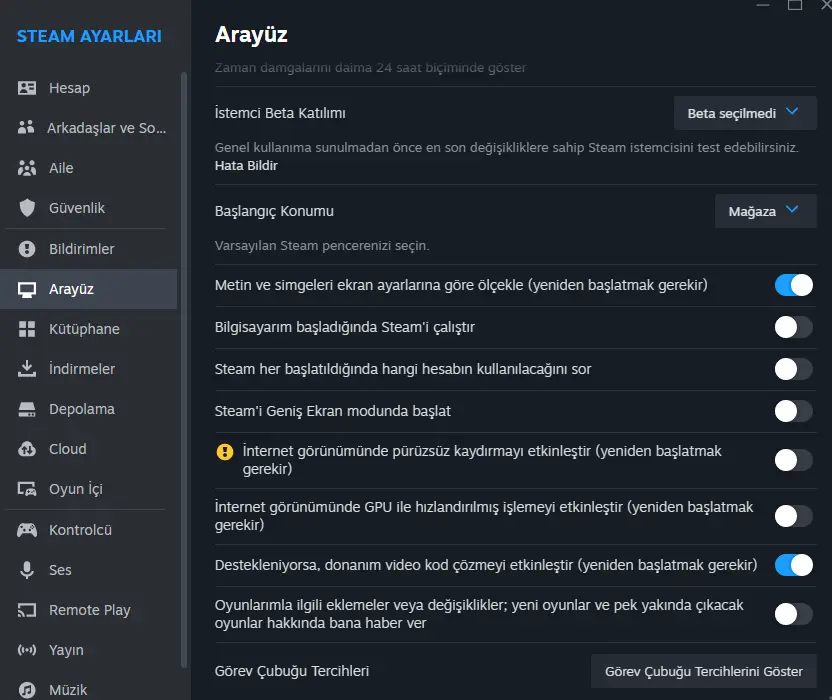Click the Müzik note icon
This screenshot has width=832, height=700.
click(27, 690)
